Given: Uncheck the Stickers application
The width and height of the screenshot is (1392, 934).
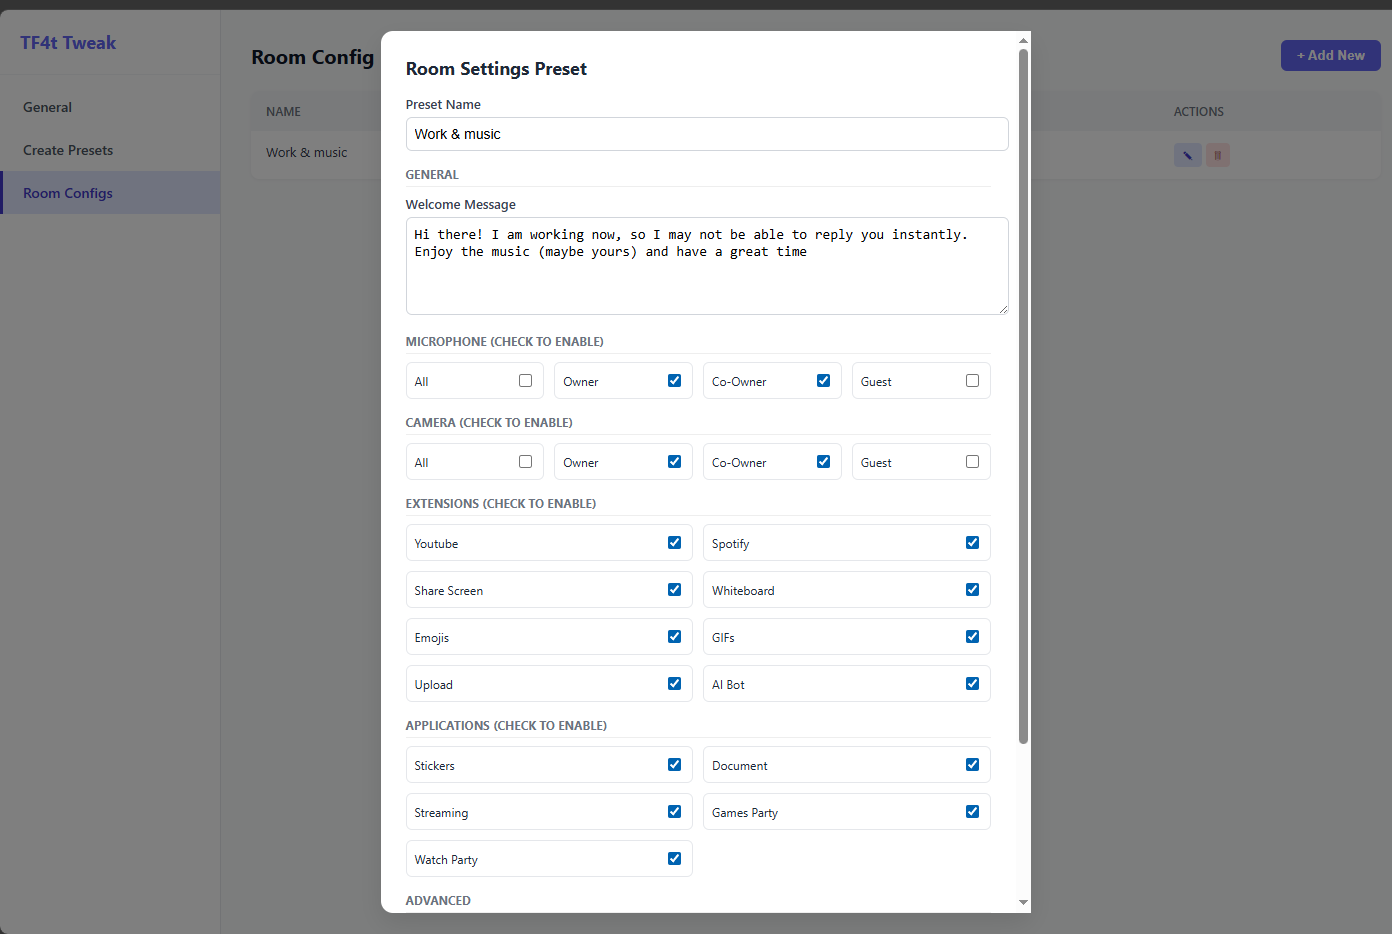Looking at the screenshot, I should pyautogui.click(x=674, y=765).
